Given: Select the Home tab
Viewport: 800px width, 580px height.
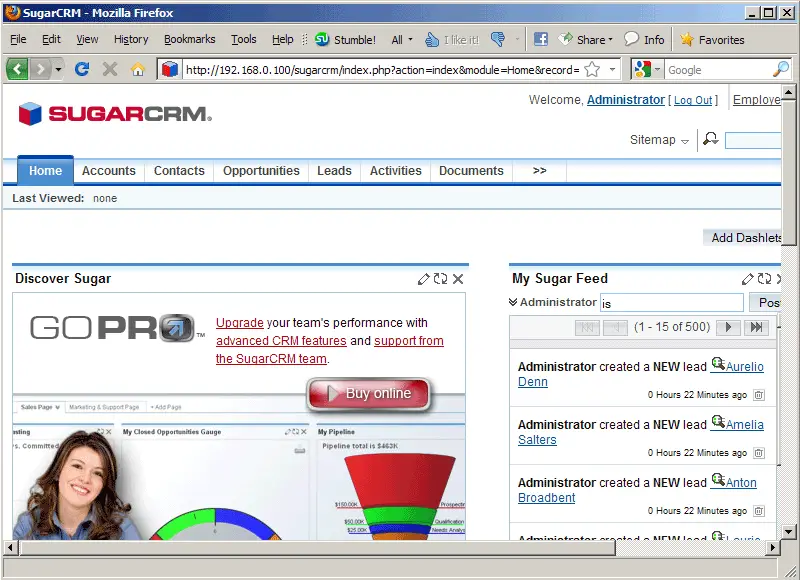Looking at the screenshot, I should pyautogui.click(x=45, y=170).
